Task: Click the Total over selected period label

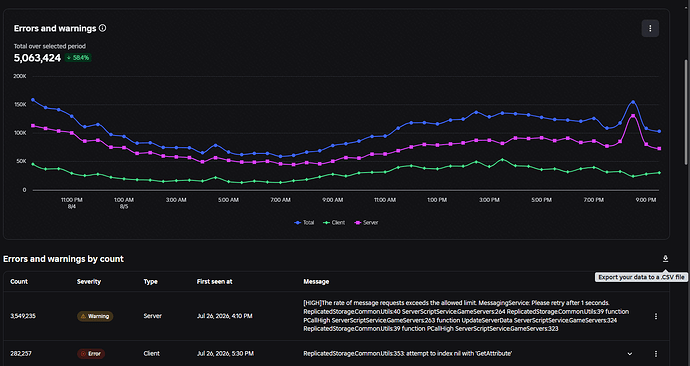Action: pos(50,46)
